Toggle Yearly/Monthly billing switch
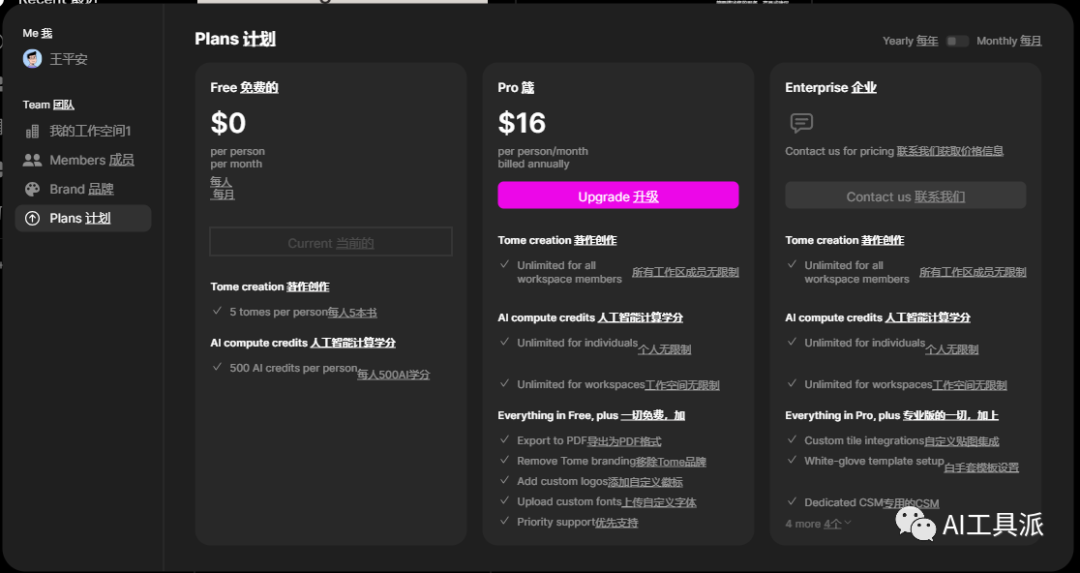This screenshot has width=1080, height=573. pos(957,41)
